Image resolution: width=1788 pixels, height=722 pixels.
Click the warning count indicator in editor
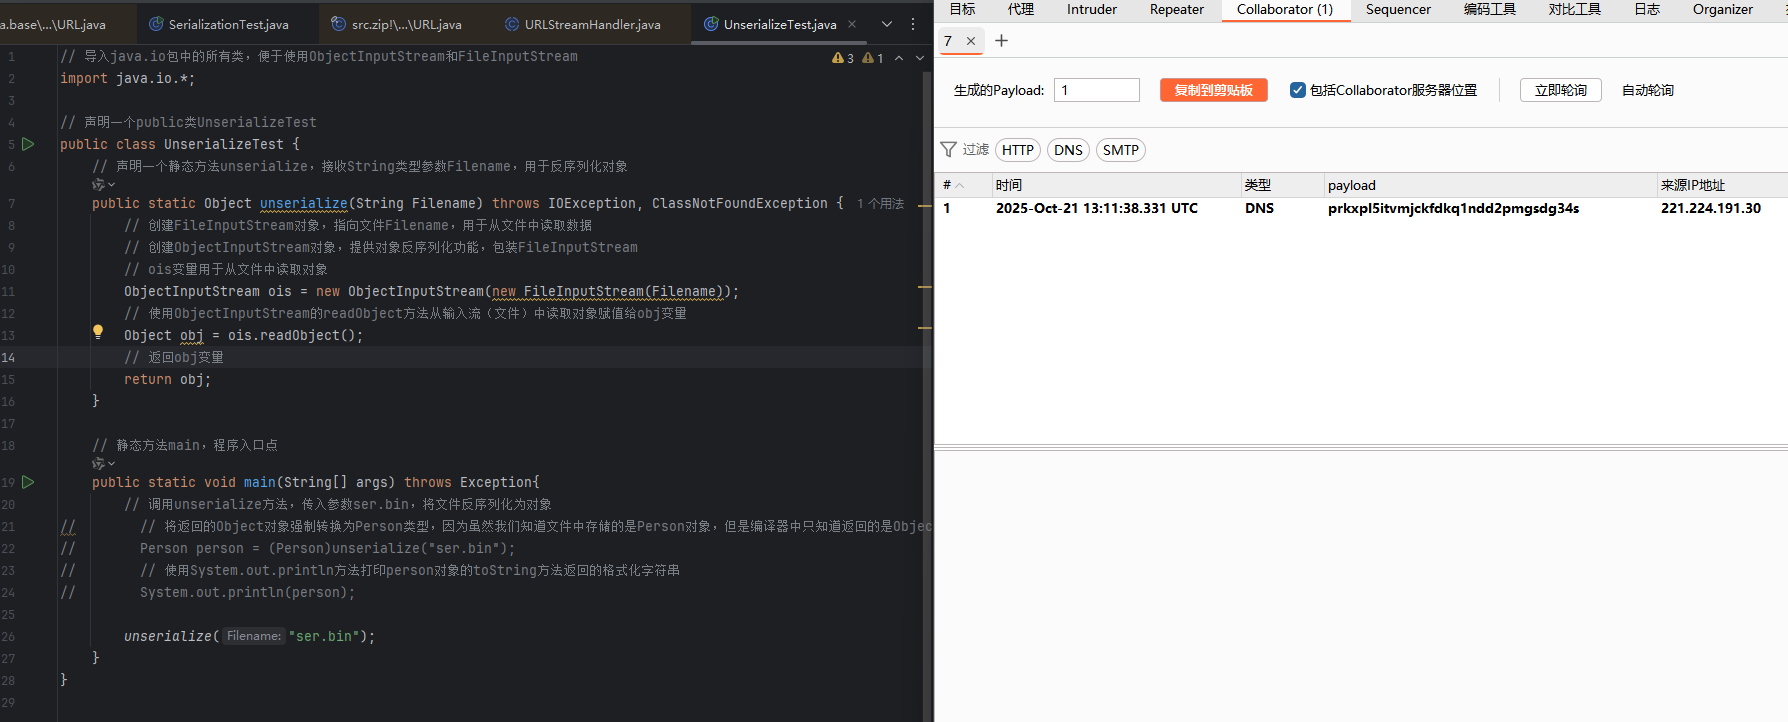843,58
